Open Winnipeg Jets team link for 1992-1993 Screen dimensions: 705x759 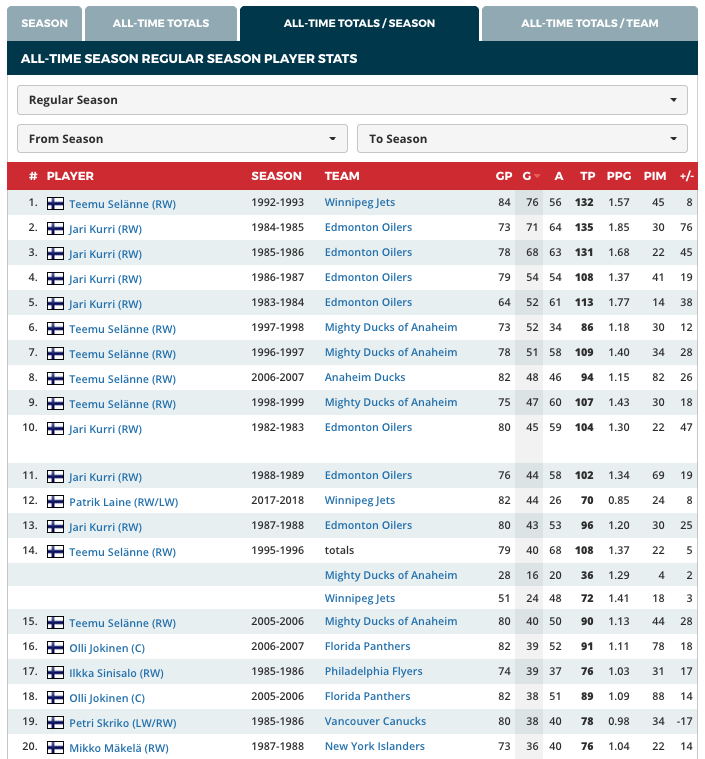click(360, 202)
